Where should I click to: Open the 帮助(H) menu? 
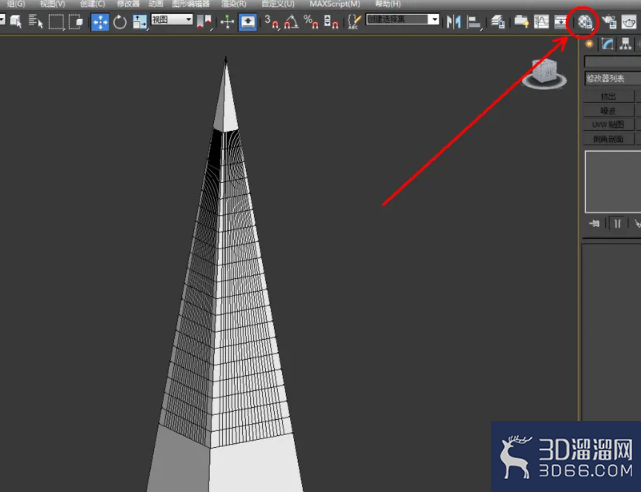tap(388, 4)
